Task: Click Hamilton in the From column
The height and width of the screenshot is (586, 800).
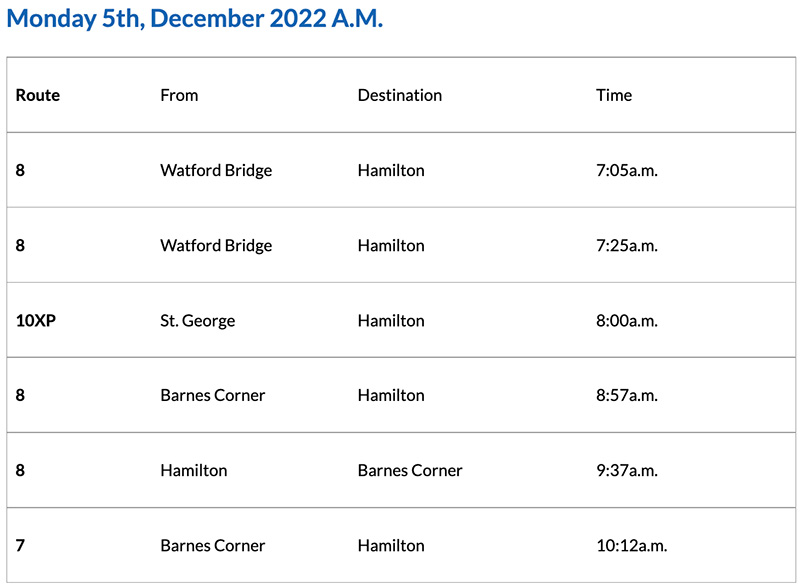Action: point(194,470)
